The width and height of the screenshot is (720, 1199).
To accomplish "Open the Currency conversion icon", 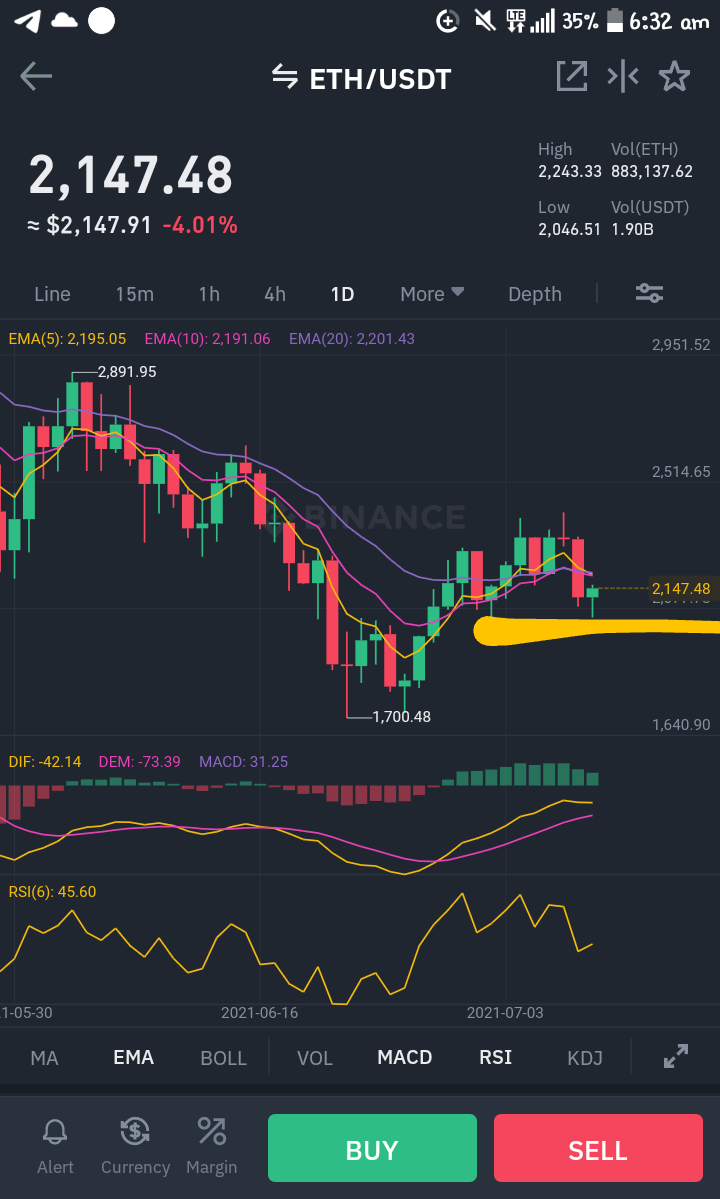I will (x=135, y=1131).
